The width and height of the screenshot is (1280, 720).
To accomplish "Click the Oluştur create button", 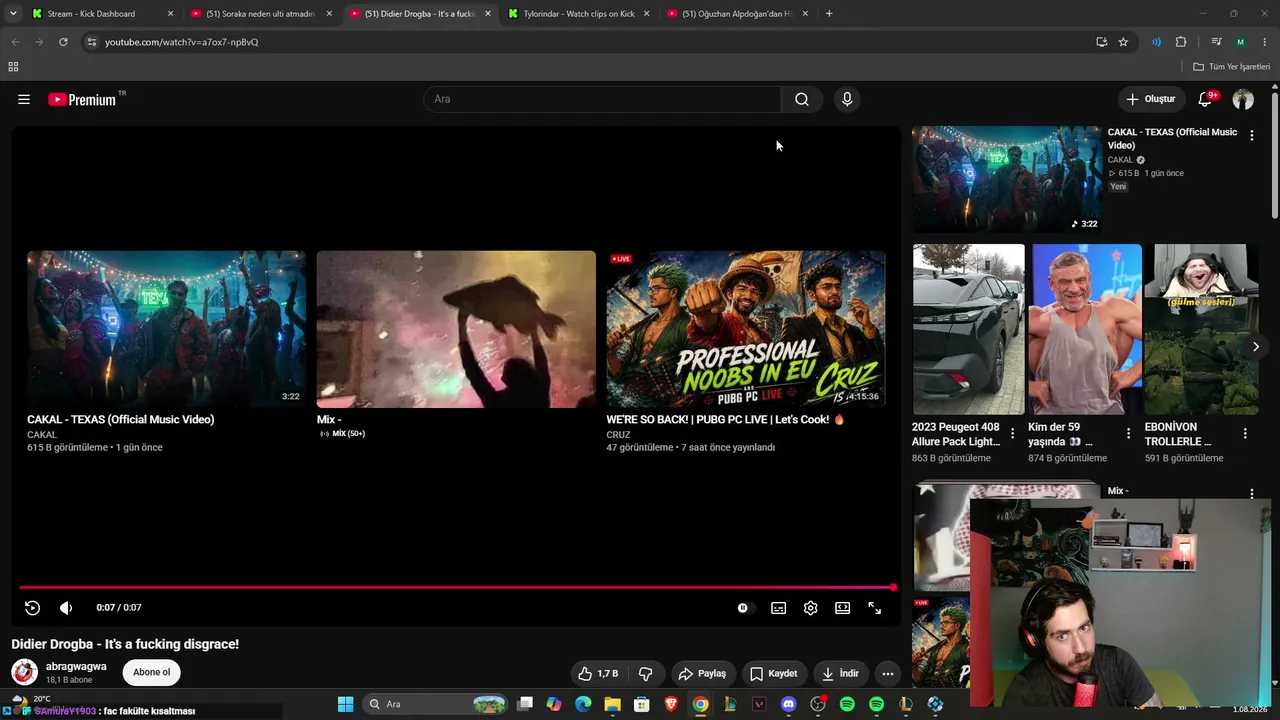I will pos(1151,99).
